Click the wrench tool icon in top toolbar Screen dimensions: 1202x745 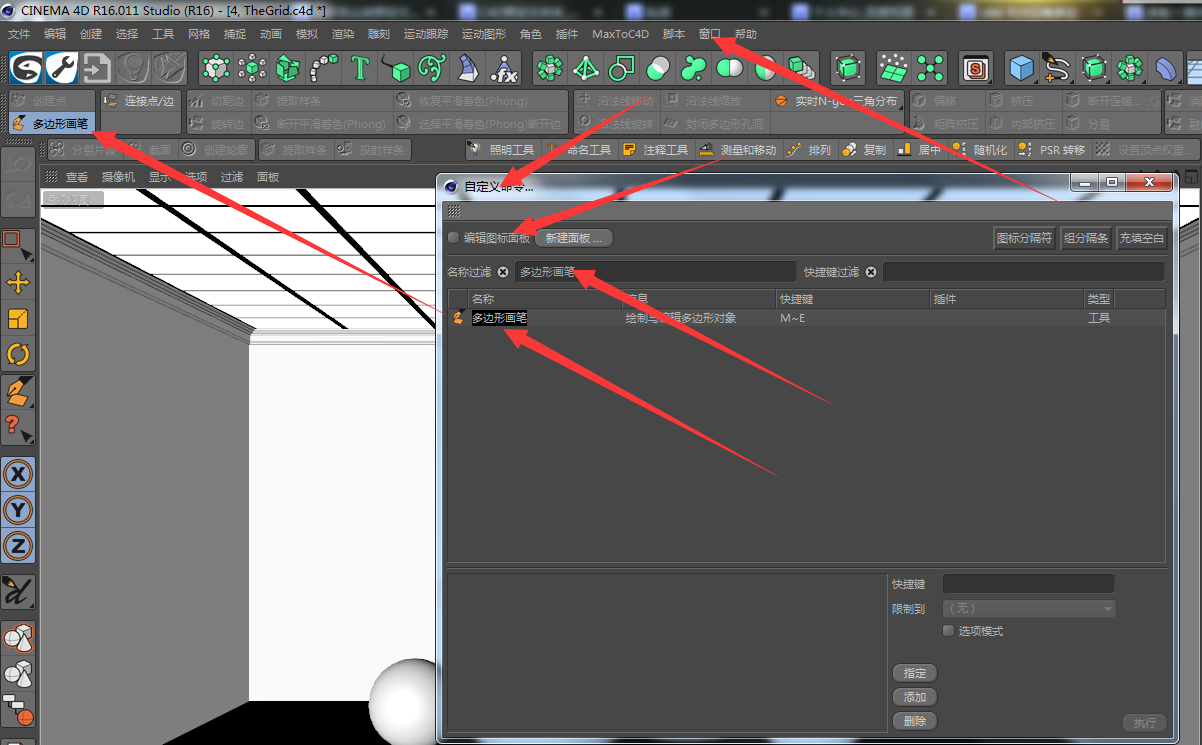click(62, 68)
